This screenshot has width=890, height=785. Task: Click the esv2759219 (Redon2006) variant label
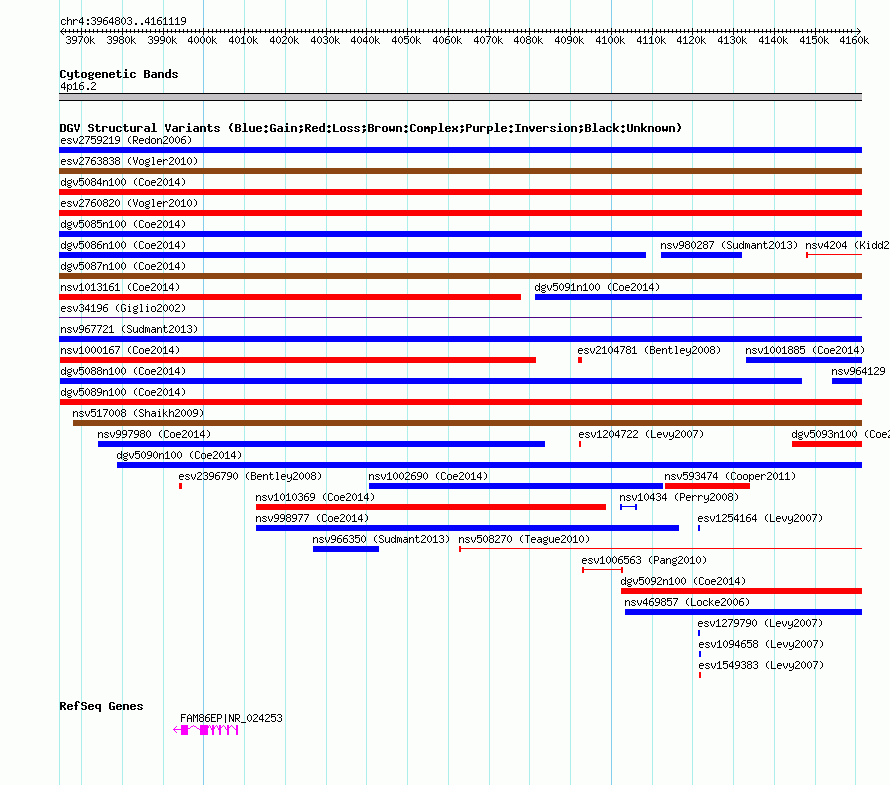point(126,140)
